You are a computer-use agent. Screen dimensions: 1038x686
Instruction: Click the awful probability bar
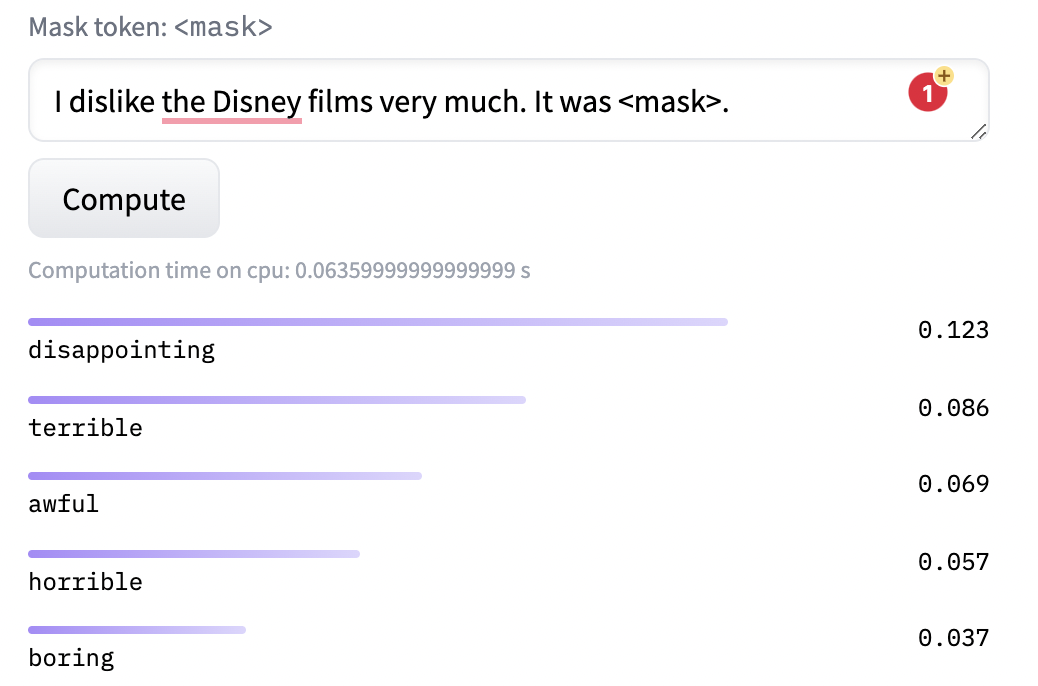coord(225,476)
